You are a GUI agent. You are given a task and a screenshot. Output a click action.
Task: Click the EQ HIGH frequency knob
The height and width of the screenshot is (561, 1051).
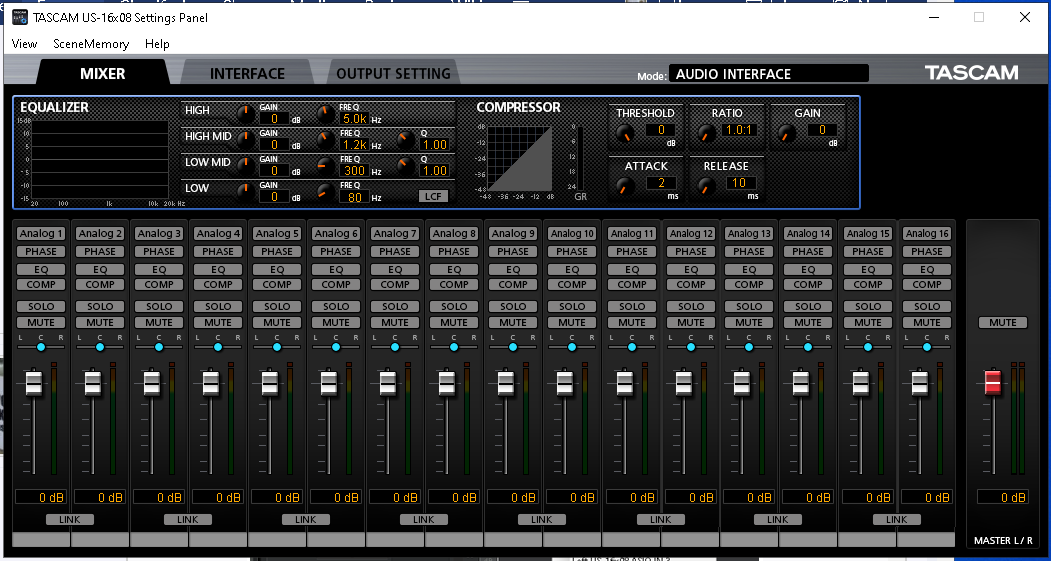point(326,115)
